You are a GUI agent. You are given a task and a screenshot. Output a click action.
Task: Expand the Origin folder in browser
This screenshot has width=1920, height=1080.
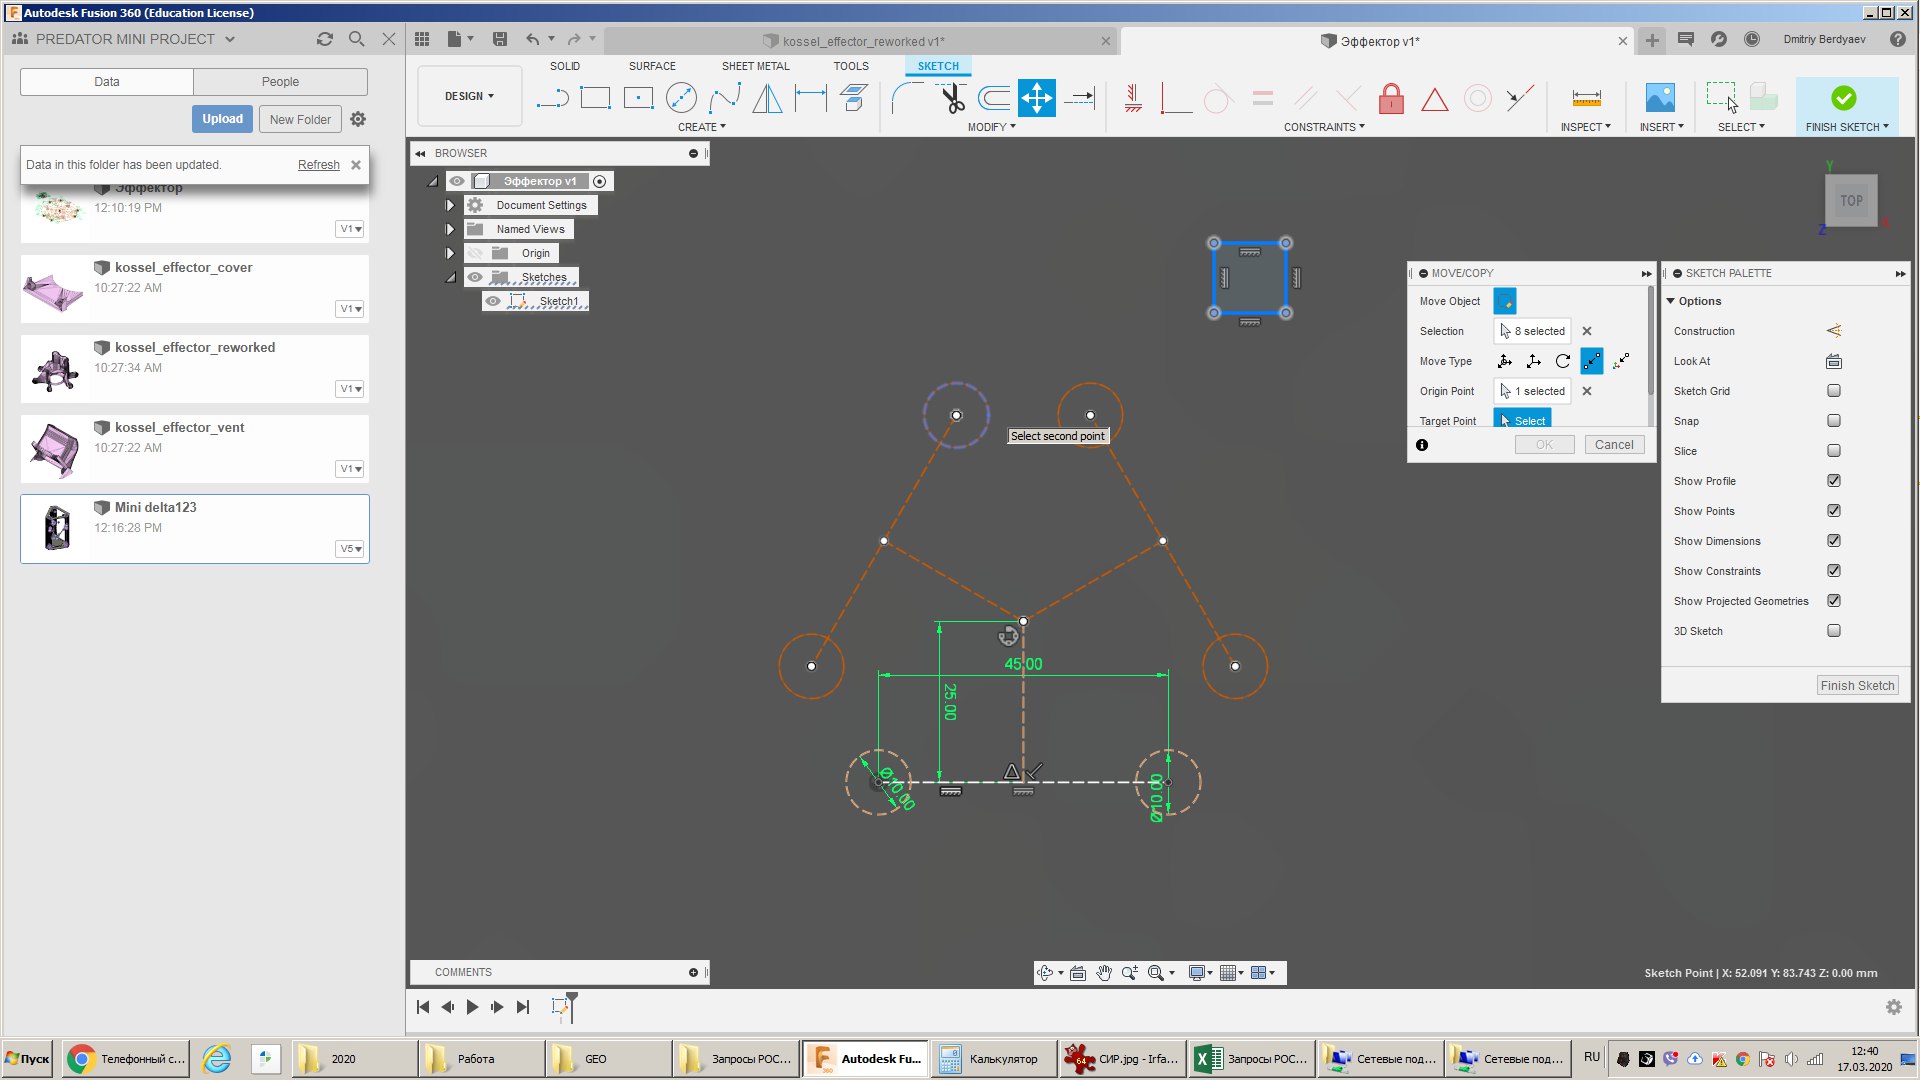(x=450, y=253)
